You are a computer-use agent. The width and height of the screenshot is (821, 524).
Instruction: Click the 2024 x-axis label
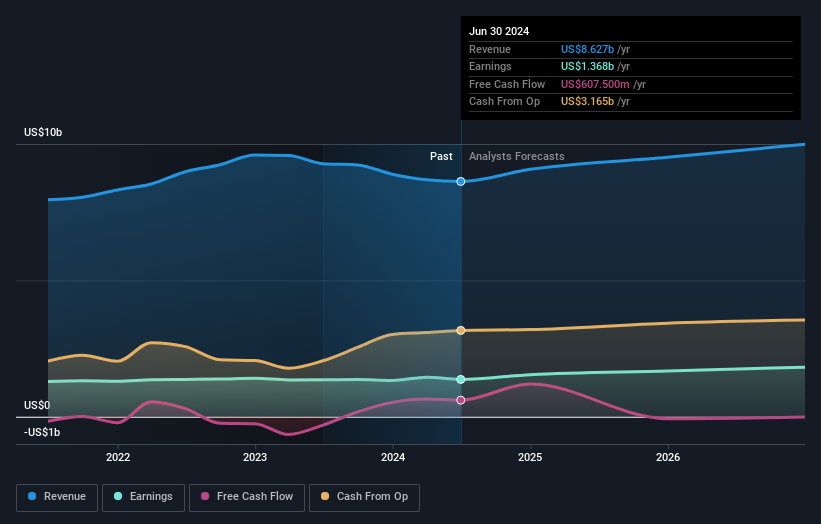click(393, 457)
